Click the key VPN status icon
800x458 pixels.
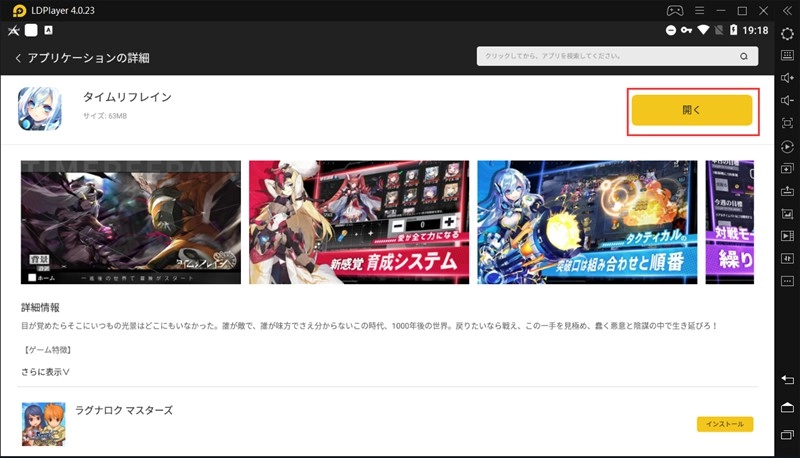pos(686,30)
